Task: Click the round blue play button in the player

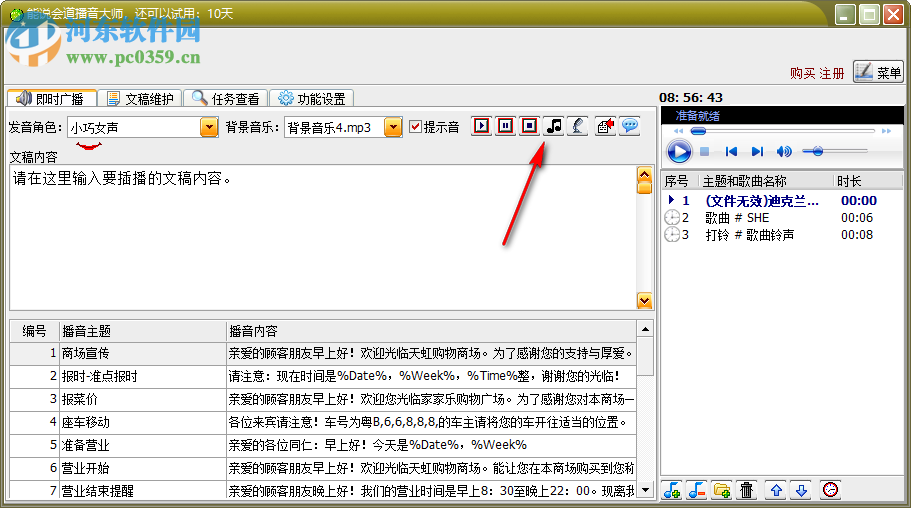Action: point(679,152)
